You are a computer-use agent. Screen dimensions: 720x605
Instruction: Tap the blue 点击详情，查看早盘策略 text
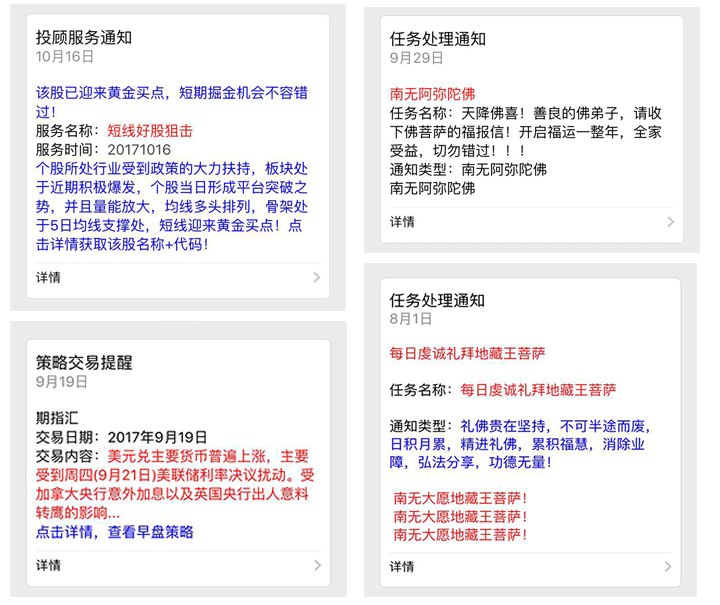click(115, 532)
